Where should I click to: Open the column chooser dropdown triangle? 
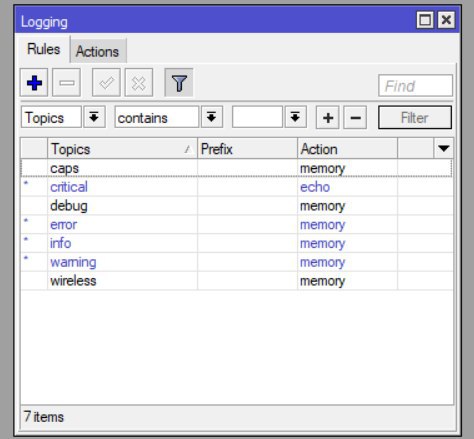click(x=443, y=148)
